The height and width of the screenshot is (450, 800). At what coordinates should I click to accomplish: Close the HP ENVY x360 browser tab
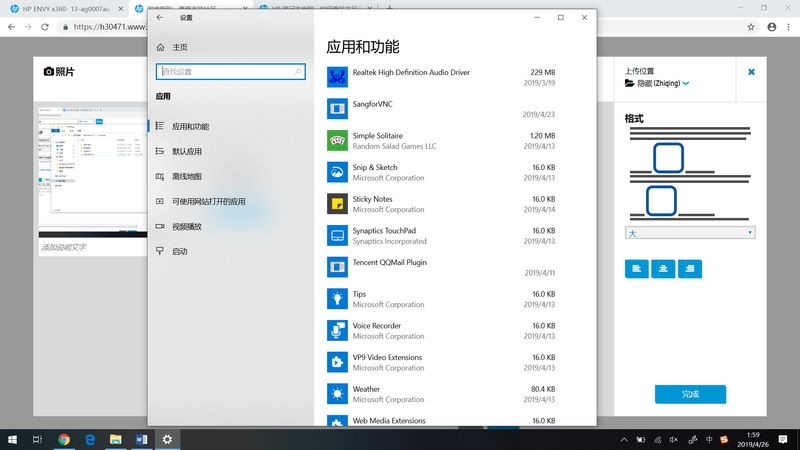coord(120,9)
